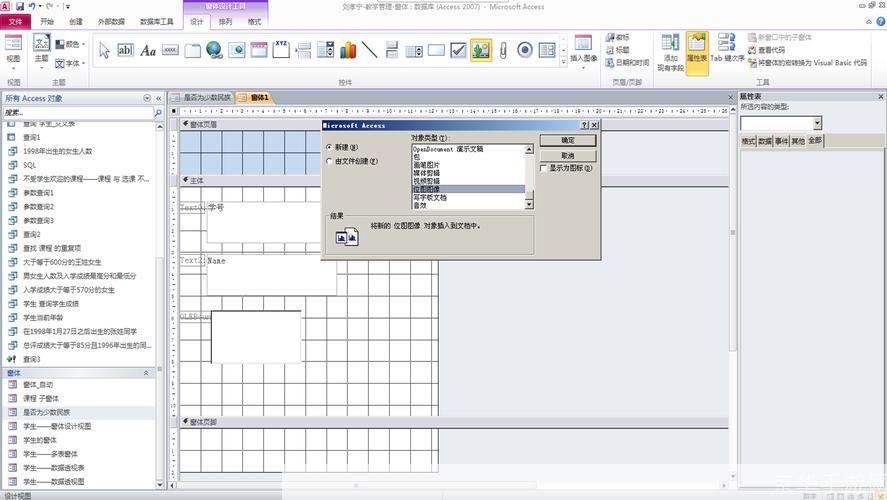
Task: Close the Property Sheet pane
Action: [x=881, y=97]
